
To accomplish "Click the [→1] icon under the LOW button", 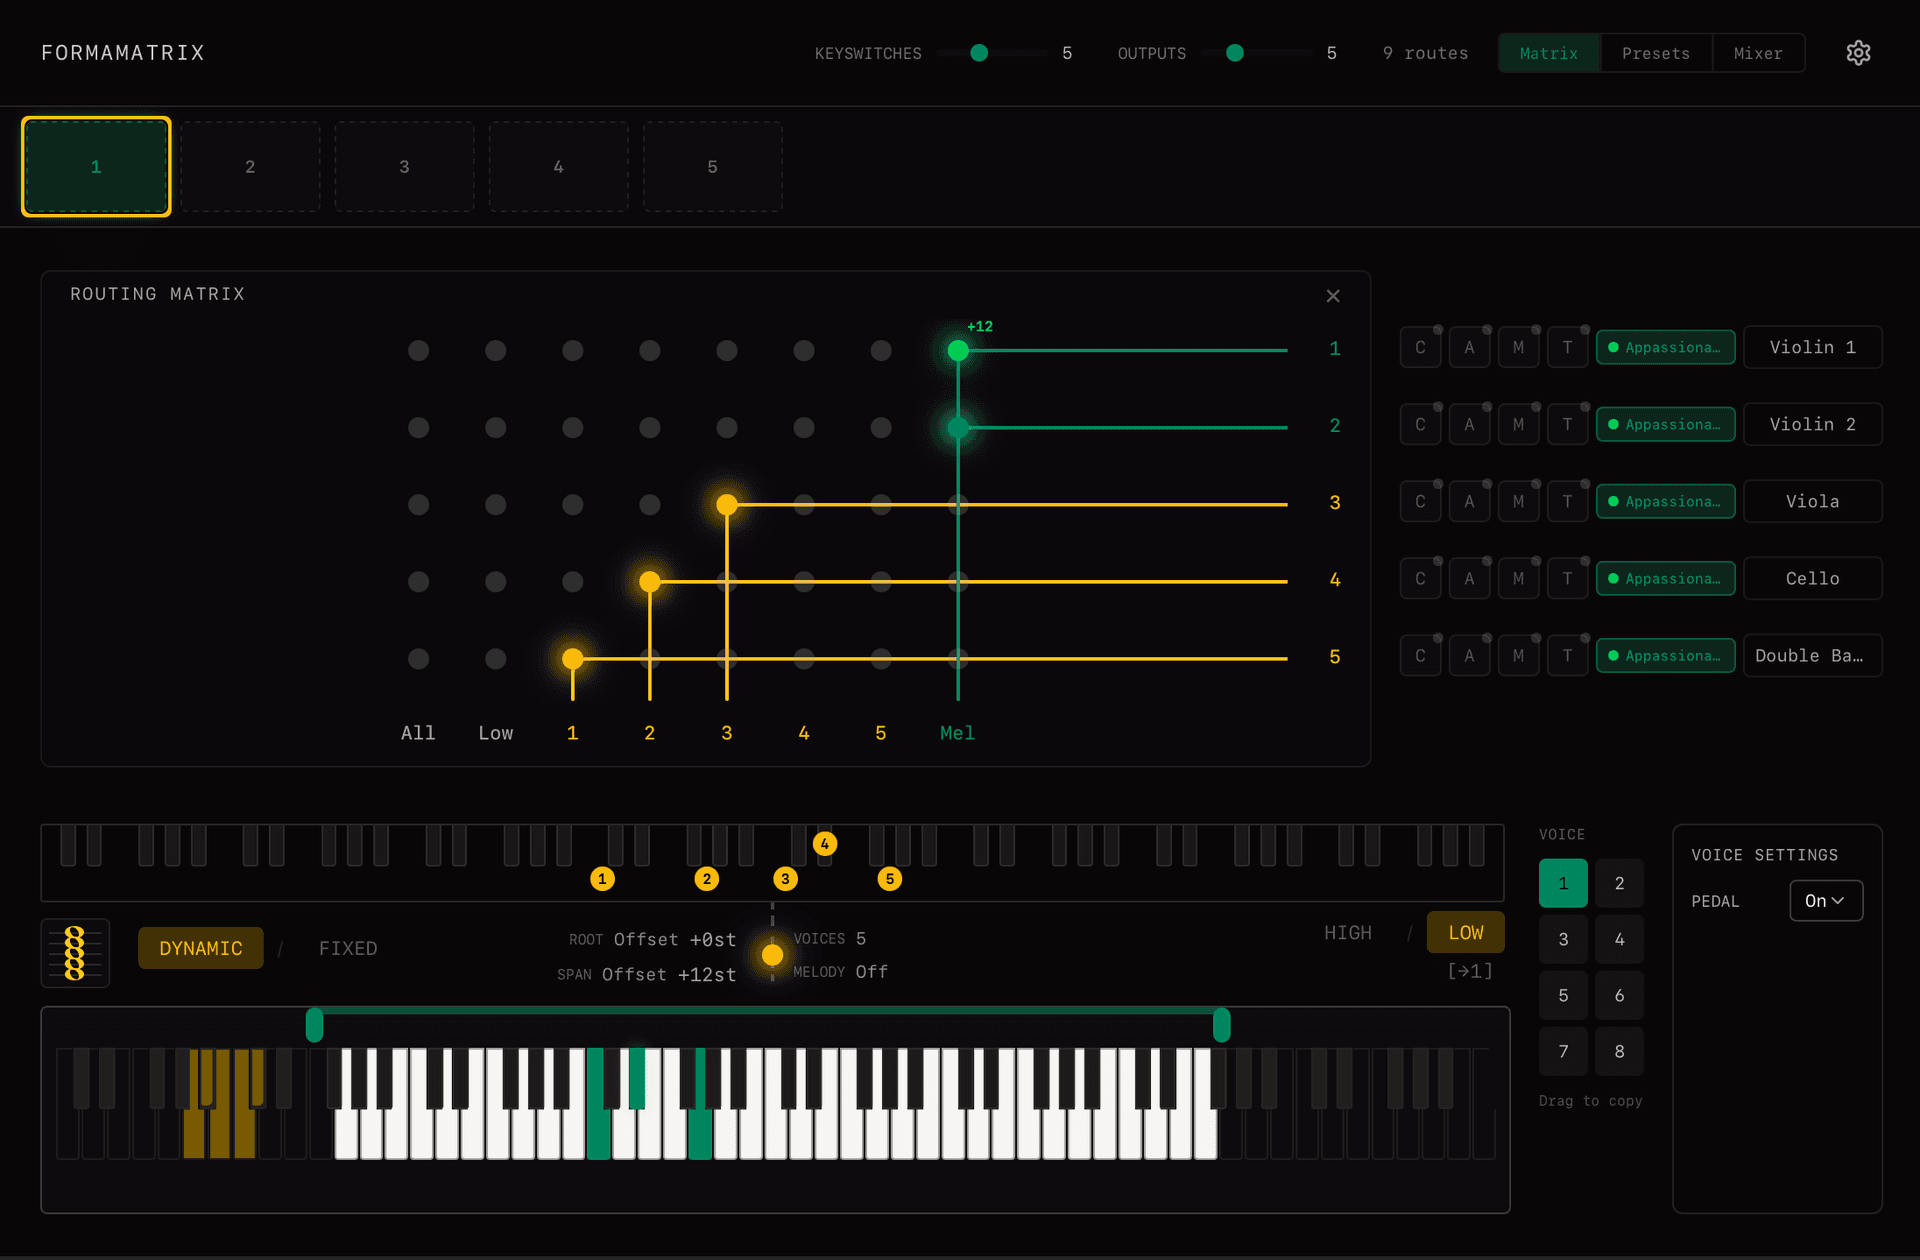I will pyautogui.click(x=1467, y=970).
